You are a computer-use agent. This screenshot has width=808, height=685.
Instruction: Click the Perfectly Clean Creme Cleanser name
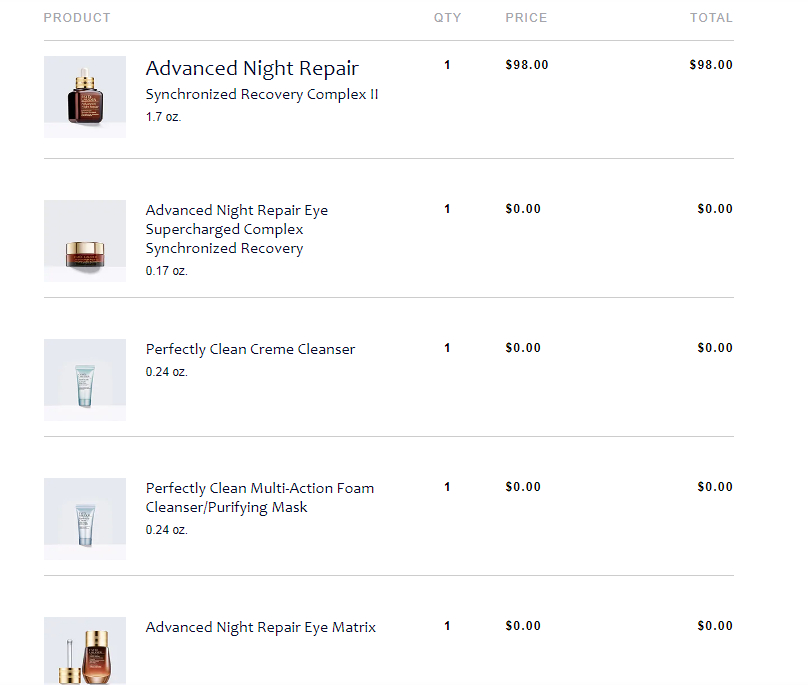tap(250, 349)
